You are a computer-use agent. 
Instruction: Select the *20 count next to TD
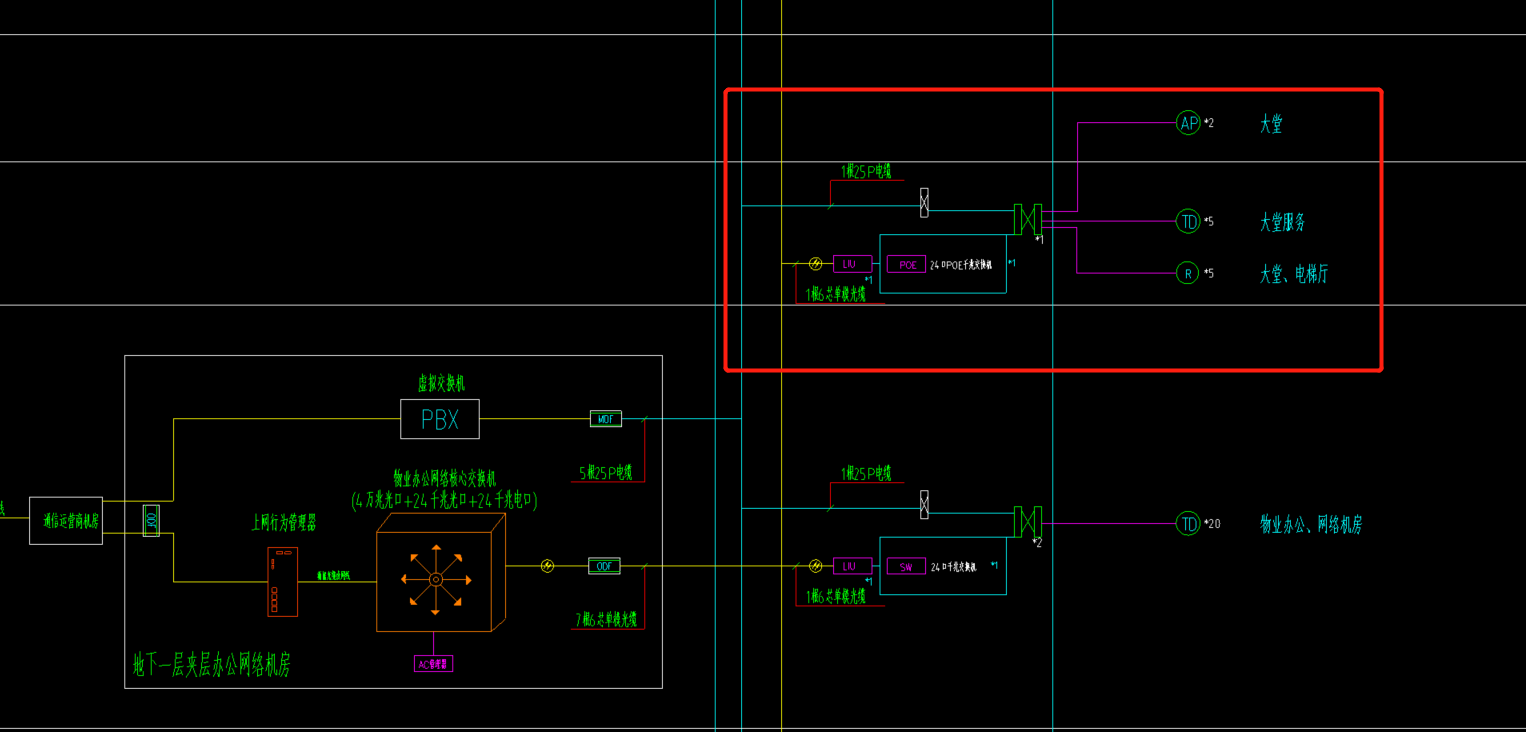[x=1212, y=523]
